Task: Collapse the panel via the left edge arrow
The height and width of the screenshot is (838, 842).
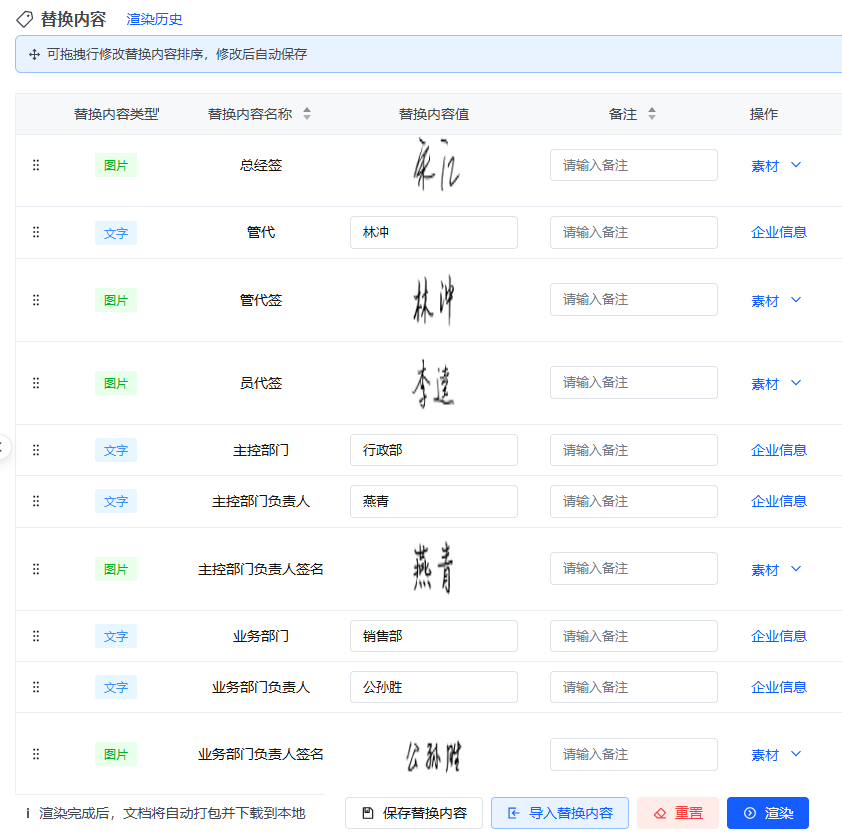Action: pos(3,446)
